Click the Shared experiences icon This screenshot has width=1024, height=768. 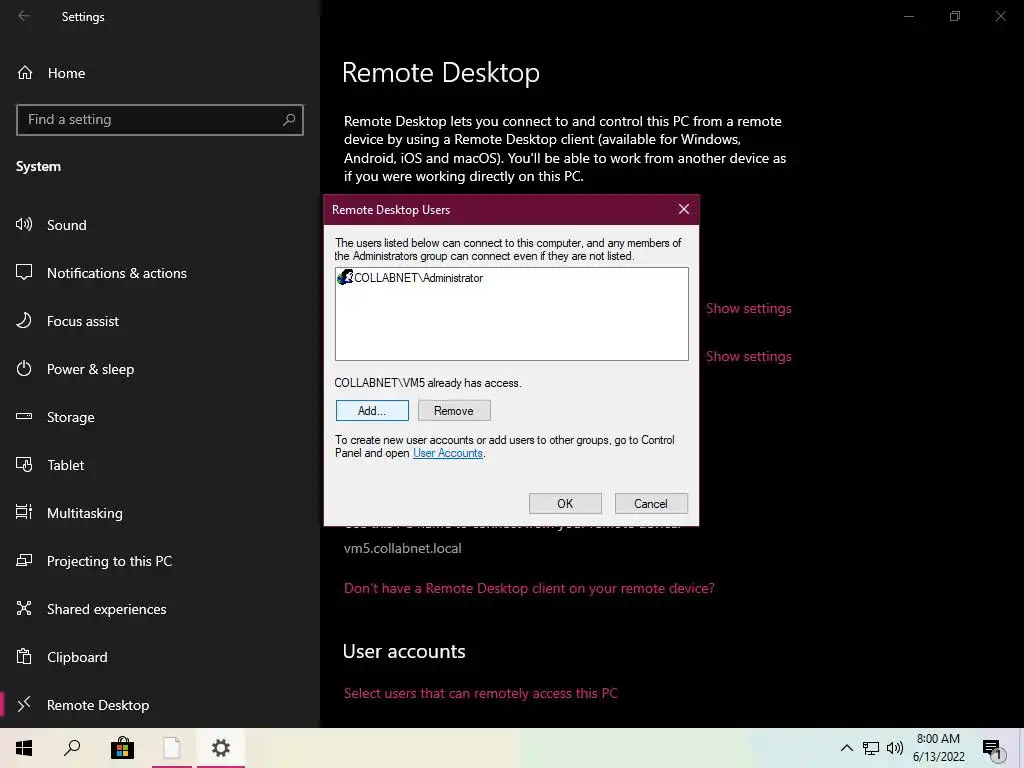(24, 609)
